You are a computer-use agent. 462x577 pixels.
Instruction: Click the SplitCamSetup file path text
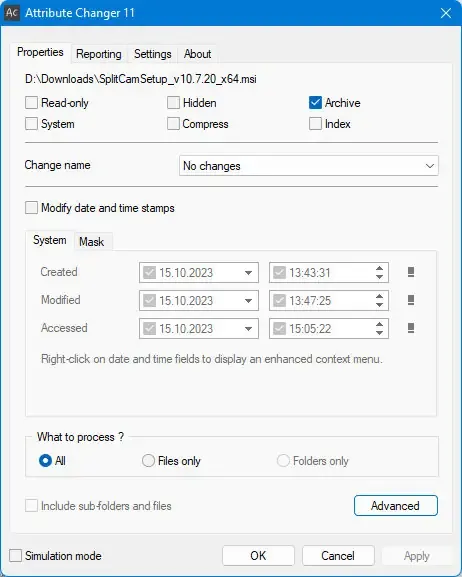[141, 79]
